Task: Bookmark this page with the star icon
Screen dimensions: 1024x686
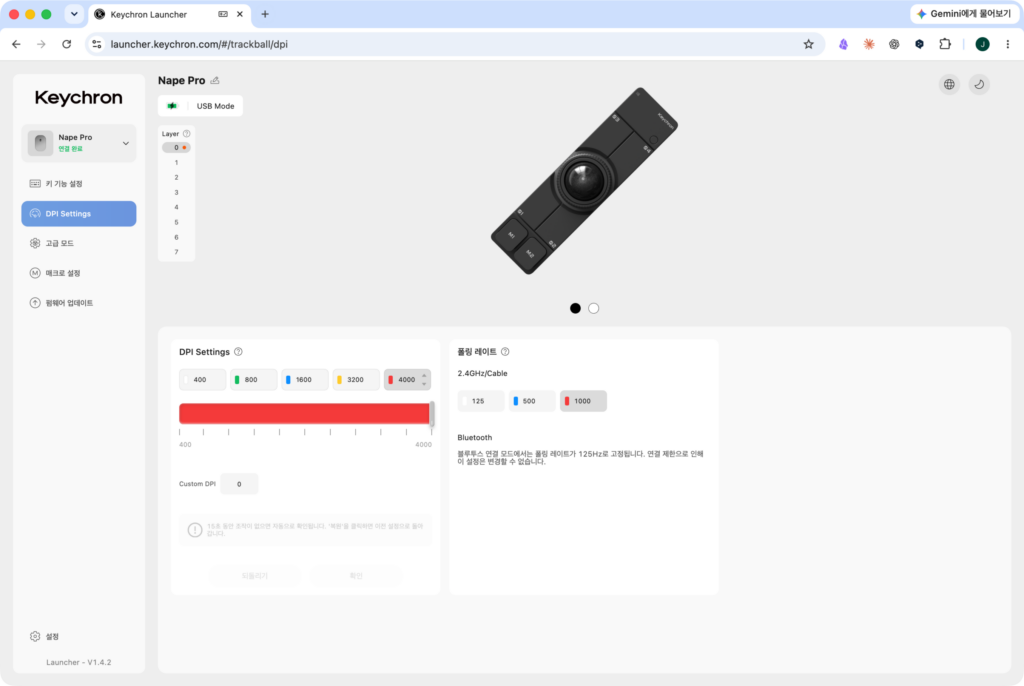Action: [x=808, y=44]
